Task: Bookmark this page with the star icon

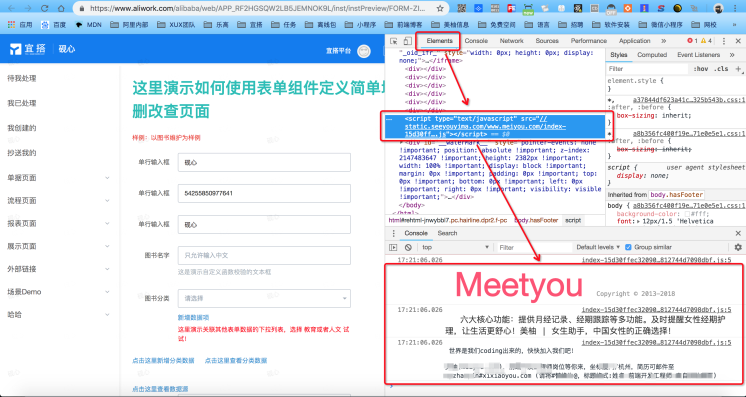Action: [x=440, y=8]
